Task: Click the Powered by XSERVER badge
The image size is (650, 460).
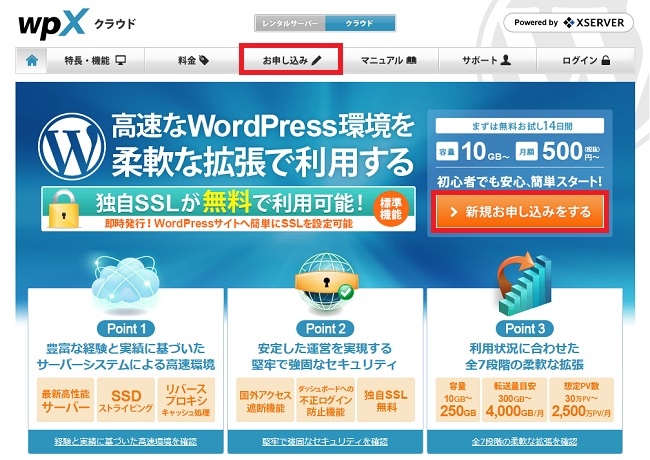Action: coord(568,23)
